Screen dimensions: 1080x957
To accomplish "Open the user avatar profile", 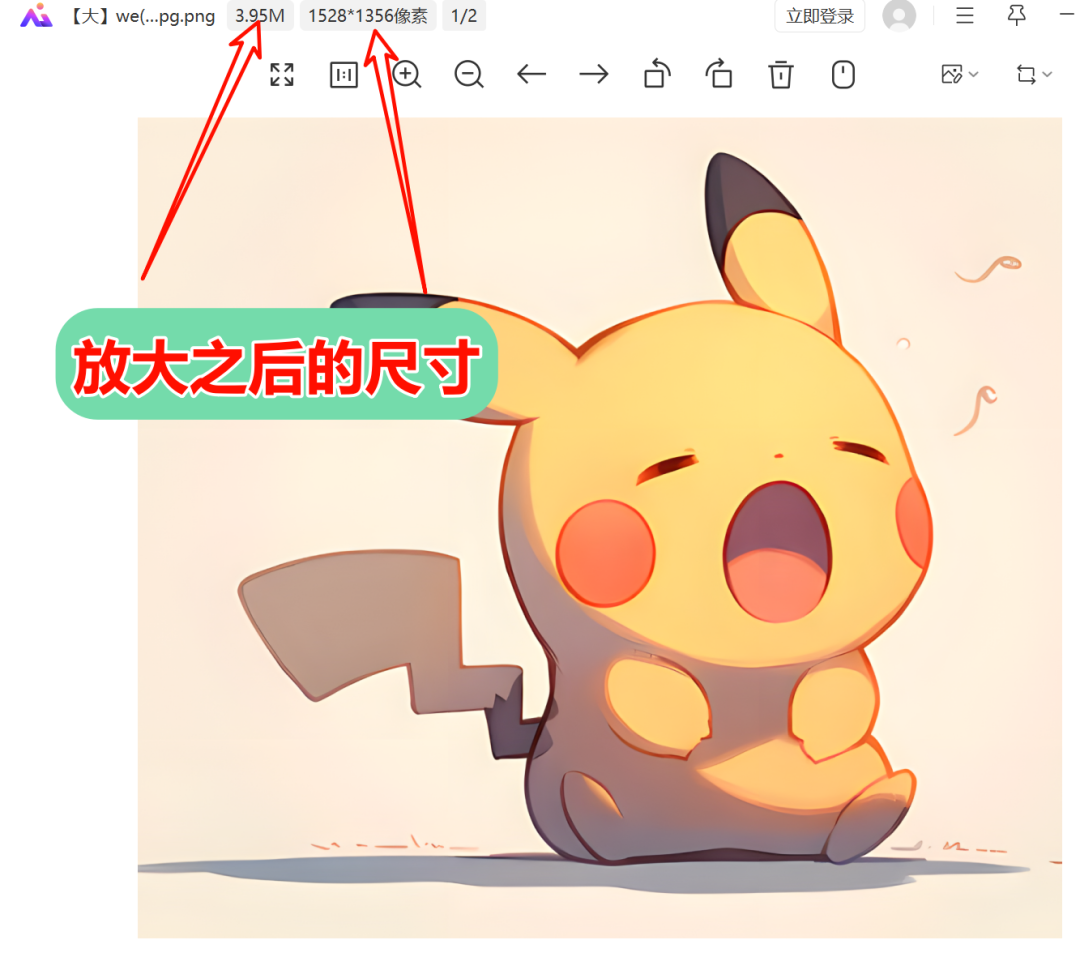I will 899,15.
